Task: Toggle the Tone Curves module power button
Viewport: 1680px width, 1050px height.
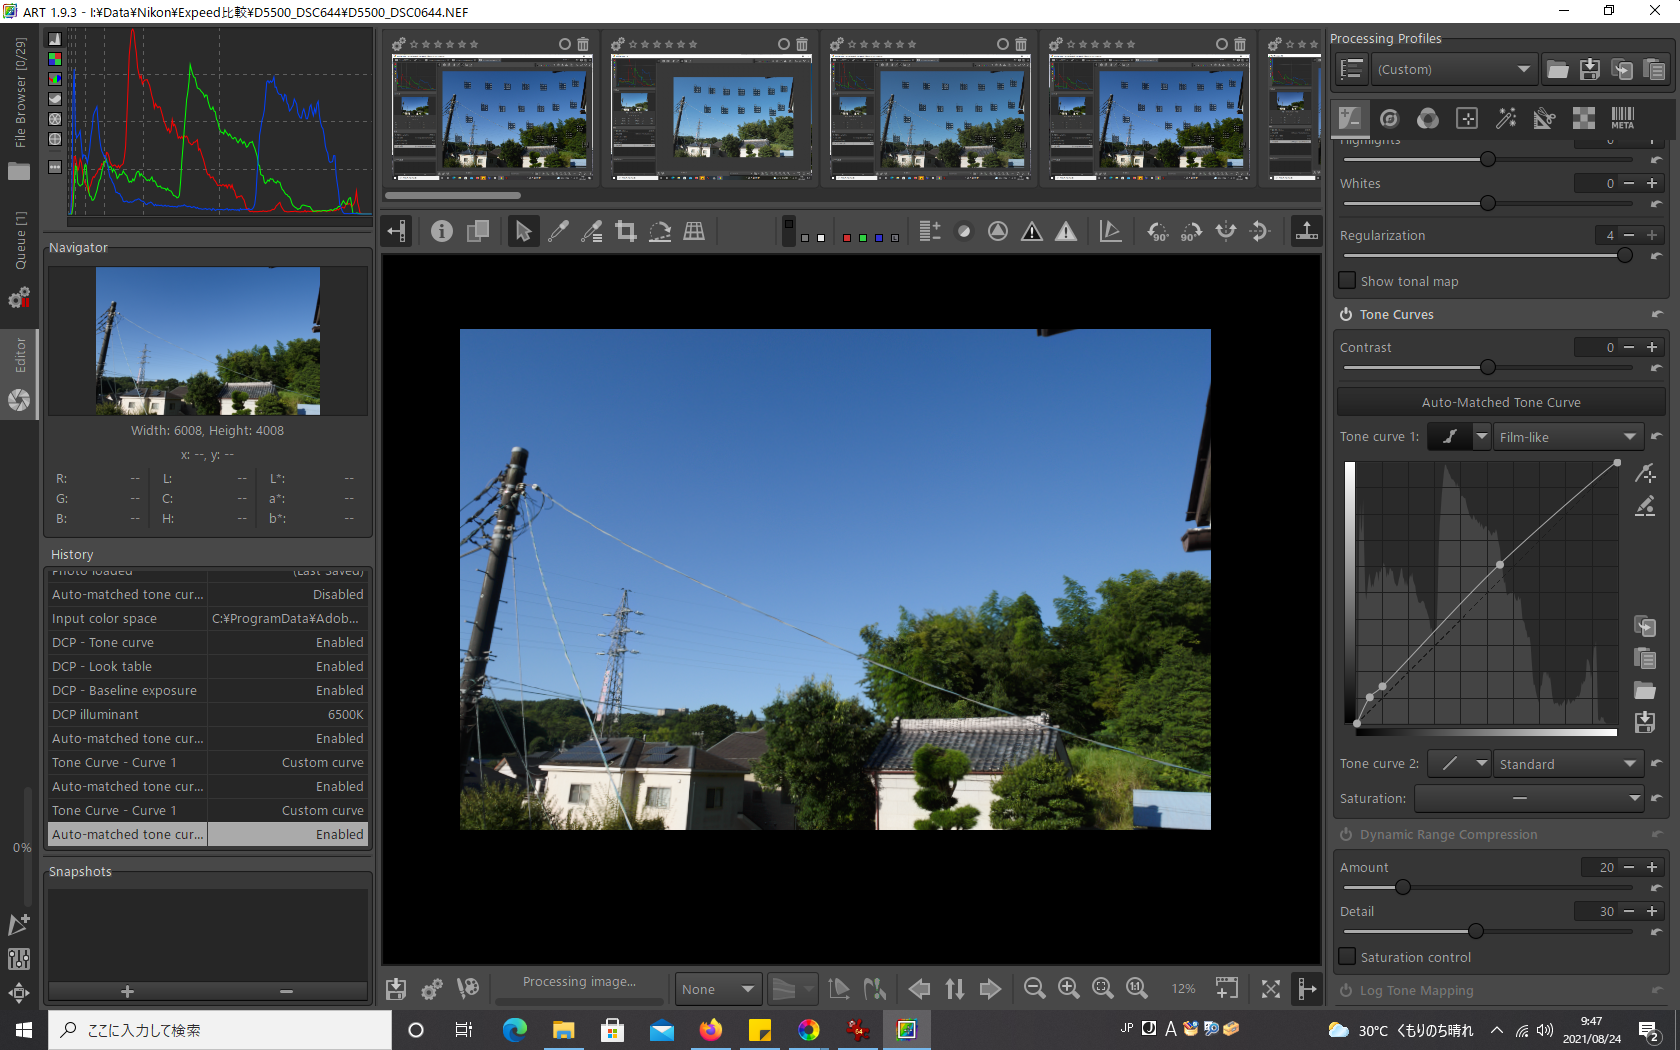Action: coord(1346,314)
